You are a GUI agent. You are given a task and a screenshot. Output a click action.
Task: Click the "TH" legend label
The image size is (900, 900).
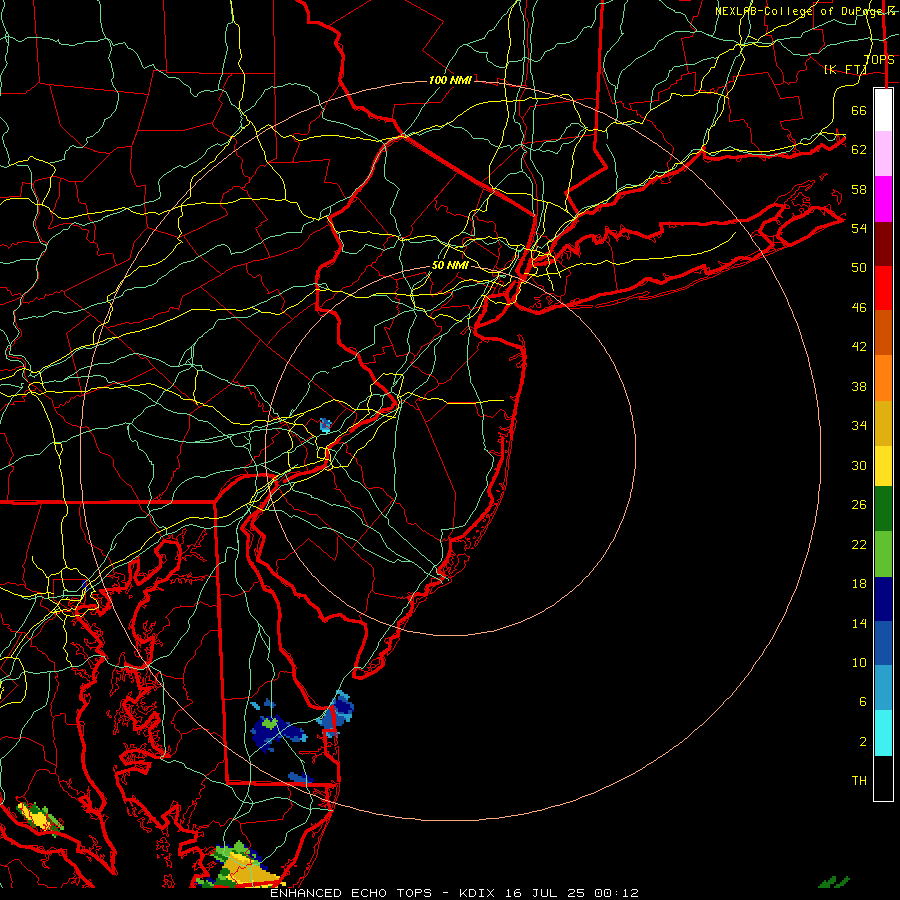coord(859,781)
